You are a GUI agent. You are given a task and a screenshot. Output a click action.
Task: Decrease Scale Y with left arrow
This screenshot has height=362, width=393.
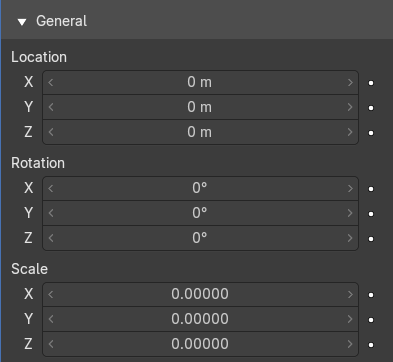[x=51, y=319]
